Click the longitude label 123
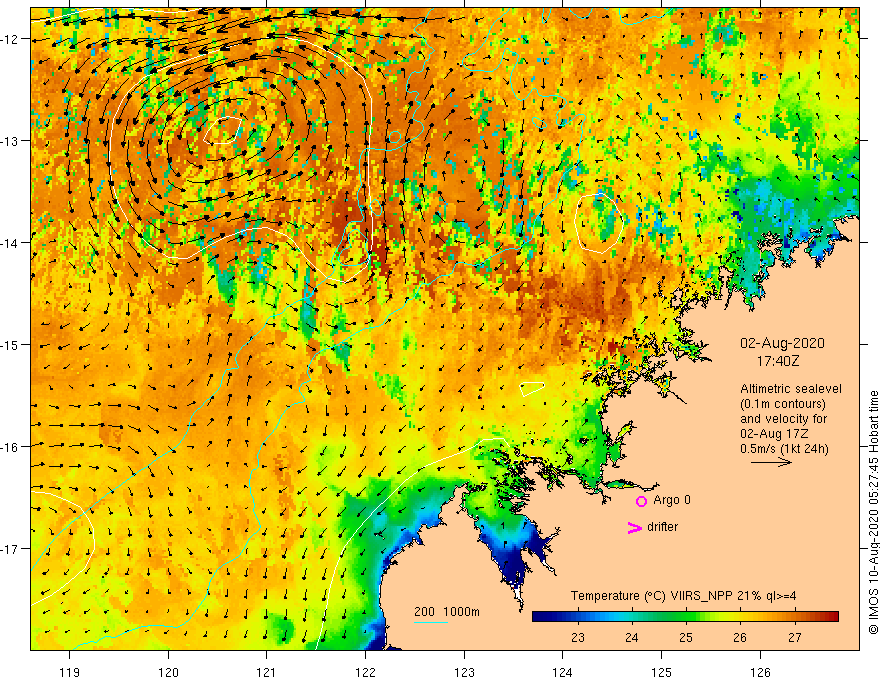The height and width of the screenshot is (680, 880). 464,672
